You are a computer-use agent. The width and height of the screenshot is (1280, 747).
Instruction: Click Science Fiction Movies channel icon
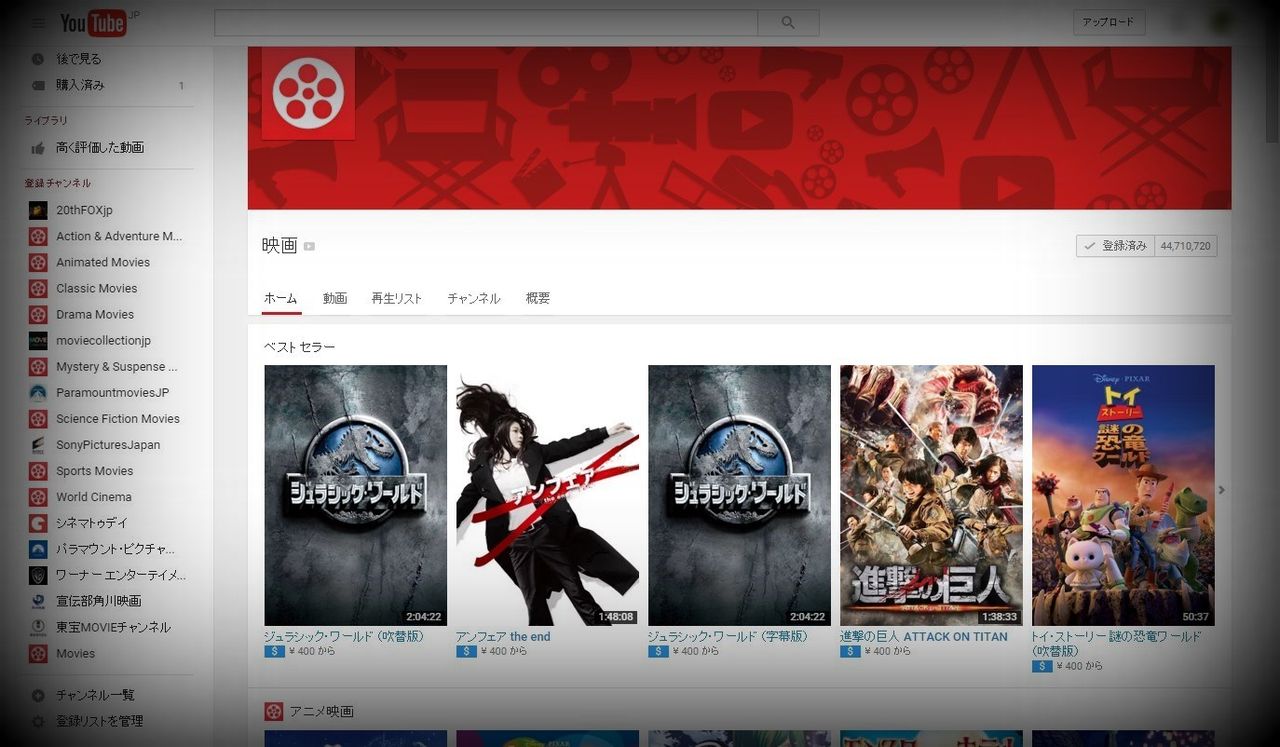38,418
